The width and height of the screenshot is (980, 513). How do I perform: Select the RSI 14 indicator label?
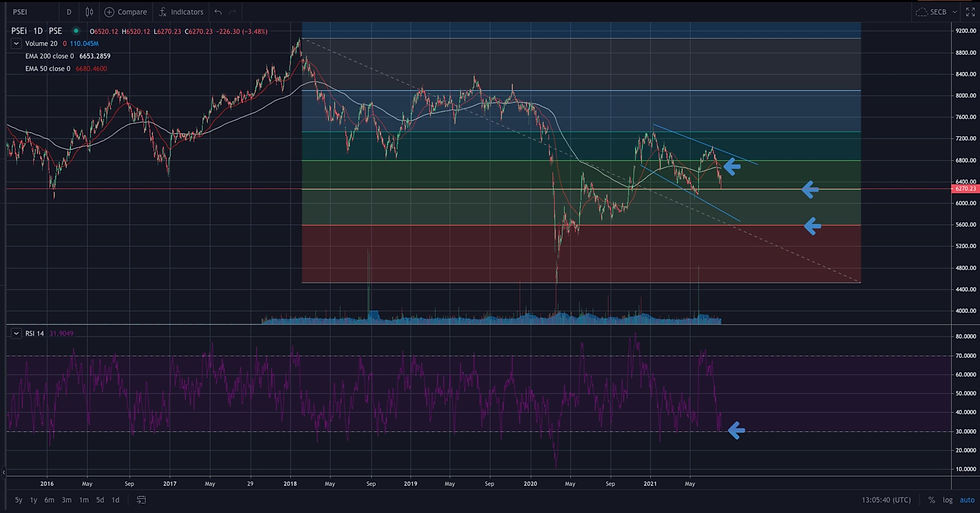[x=34, y=333]
